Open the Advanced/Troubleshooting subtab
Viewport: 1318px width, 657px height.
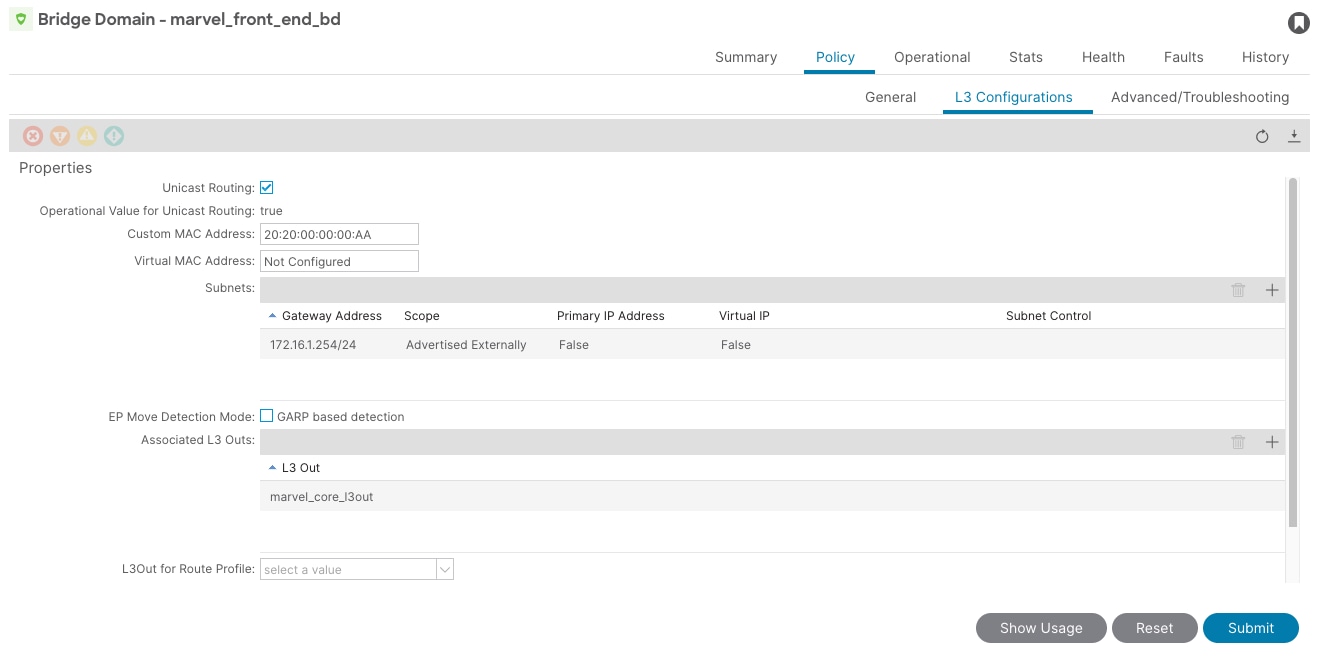tap(1200, 97)
